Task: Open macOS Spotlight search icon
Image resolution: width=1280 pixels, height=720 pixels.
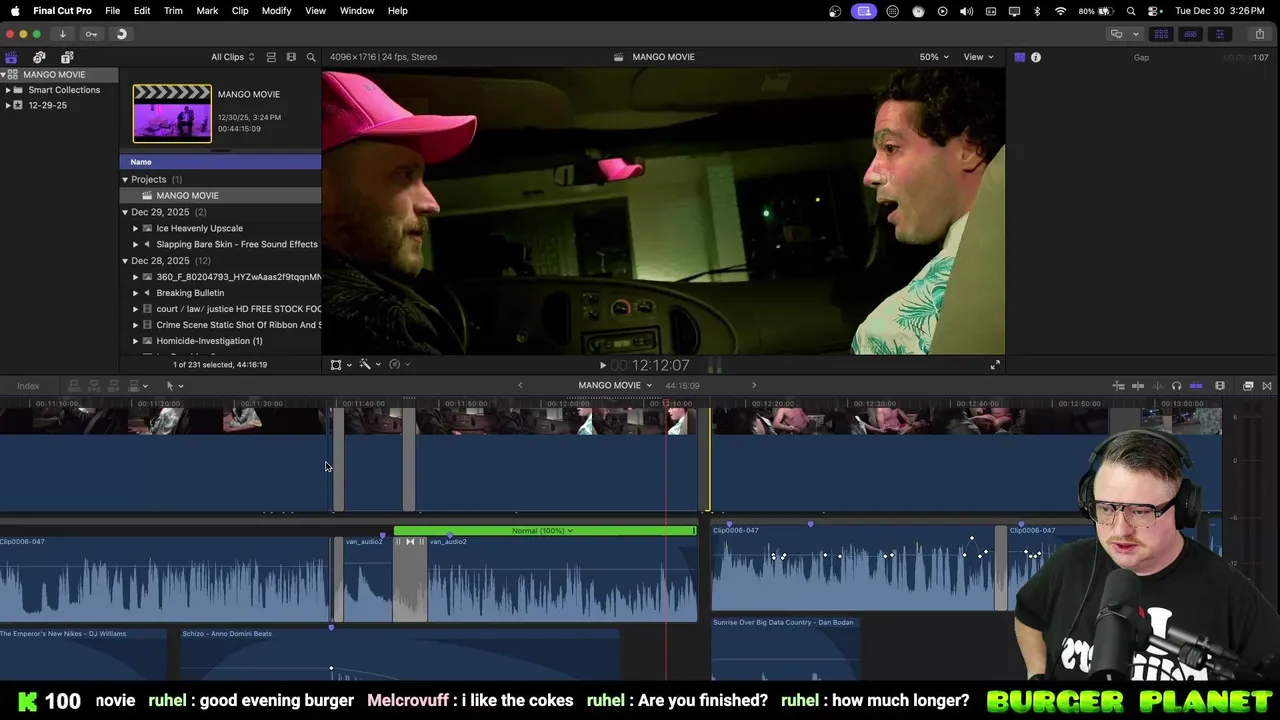Action: [x=1131, y=11]
